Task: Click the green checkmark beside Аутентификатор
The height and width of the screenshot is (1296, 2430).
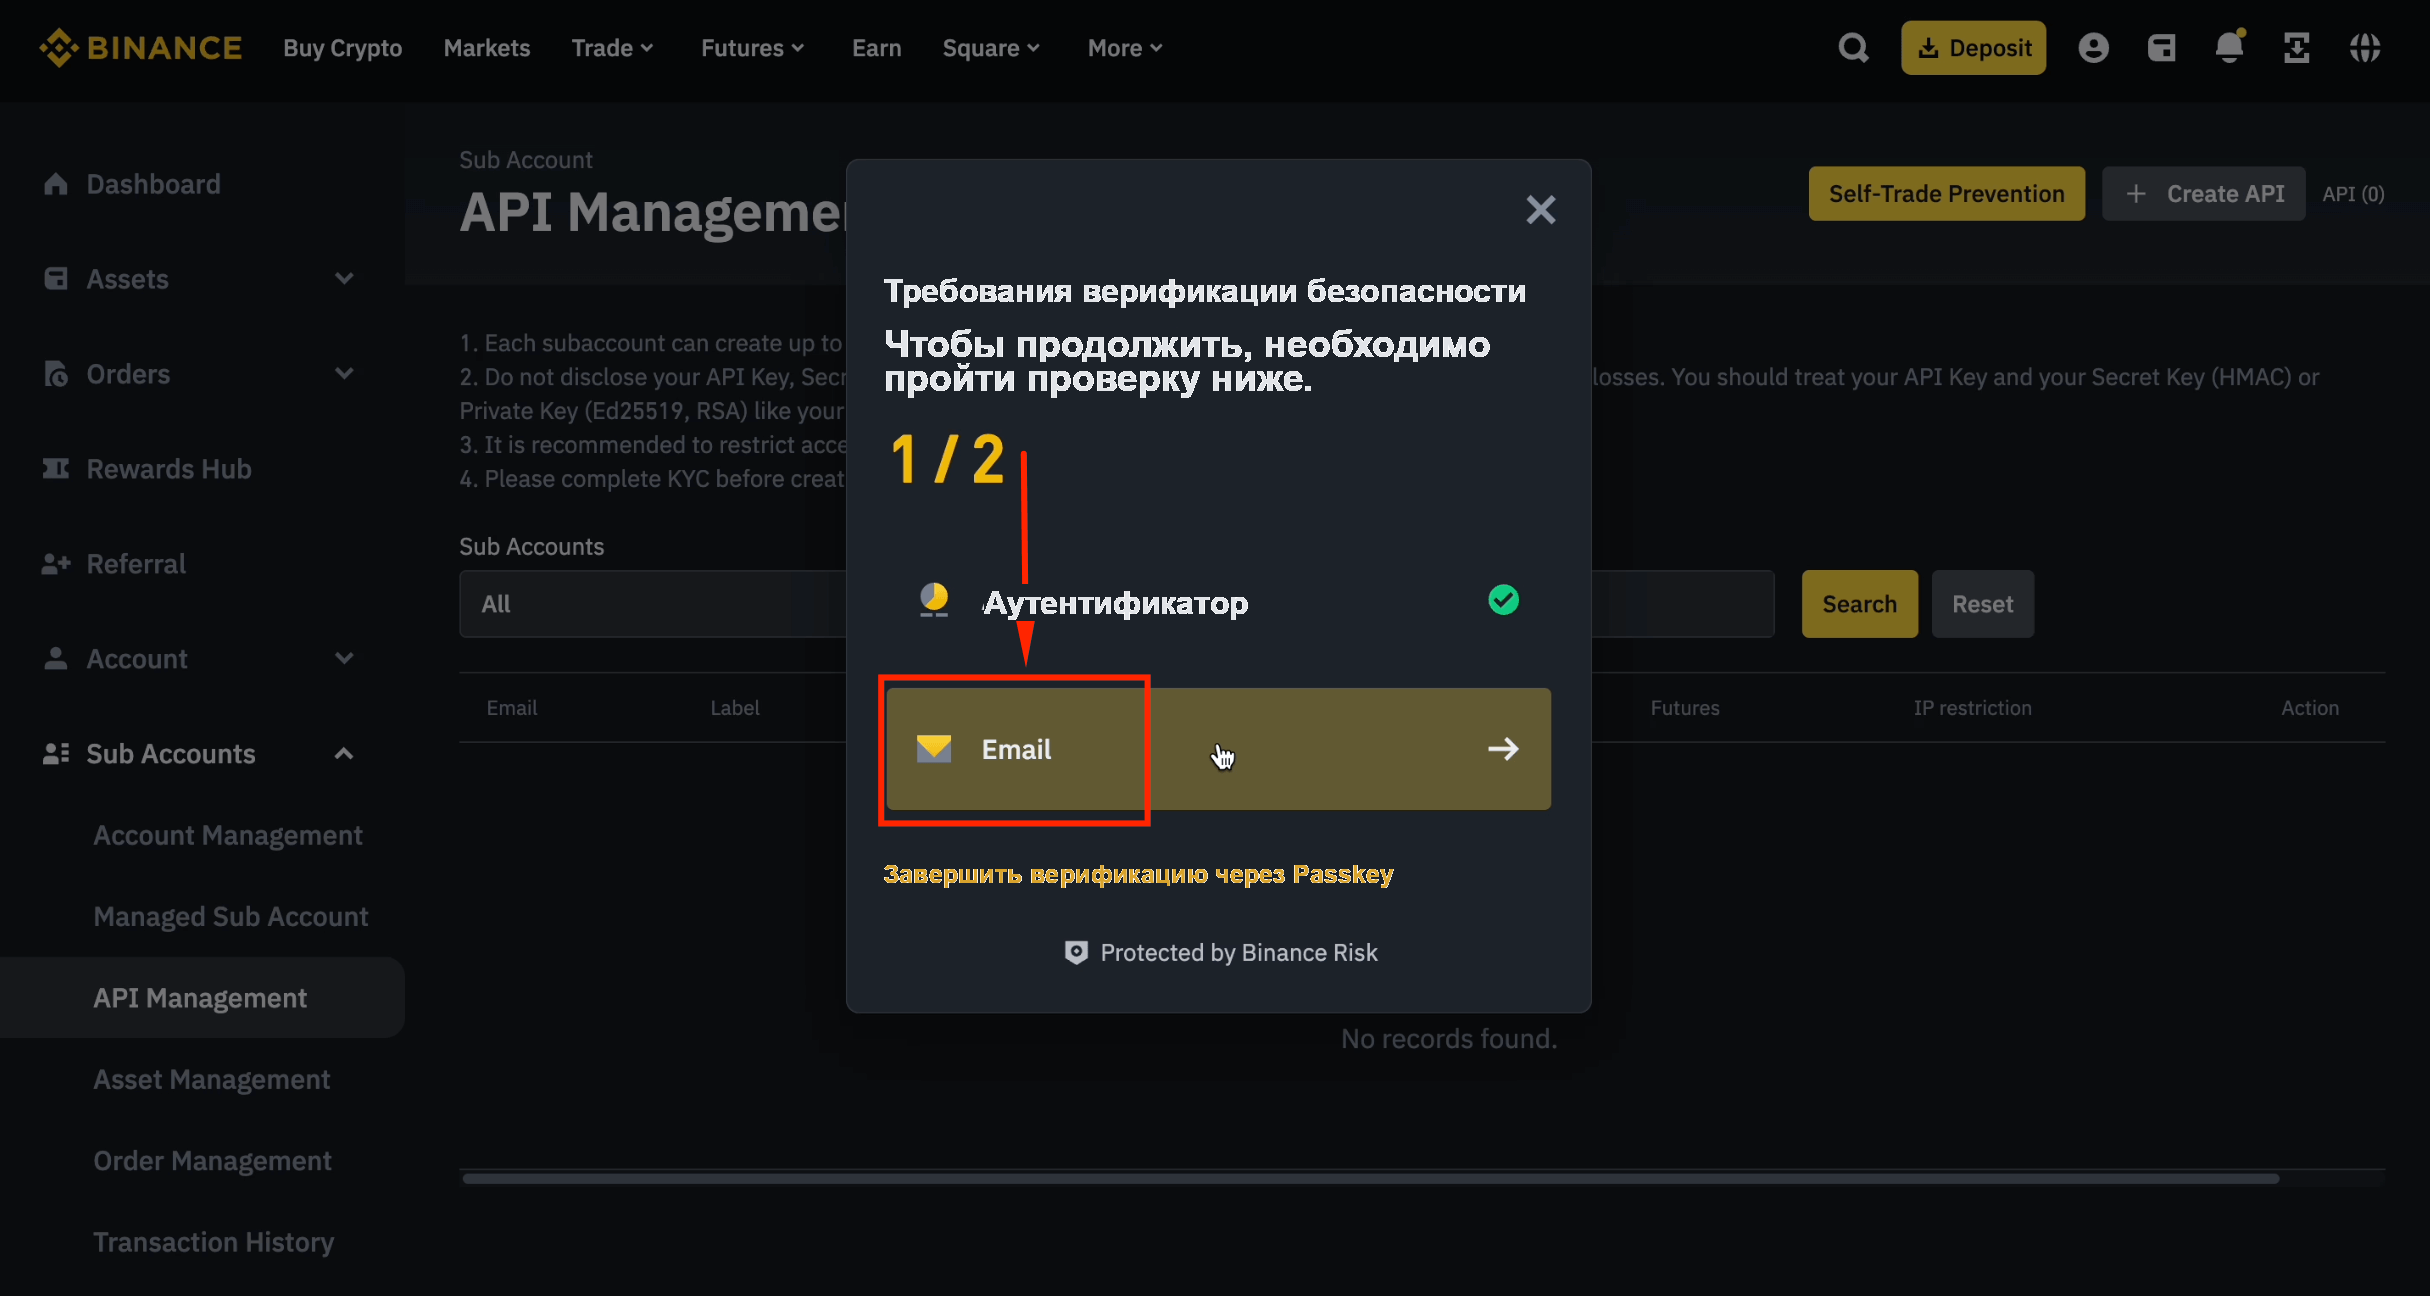Action: [x=1503, y=600]
